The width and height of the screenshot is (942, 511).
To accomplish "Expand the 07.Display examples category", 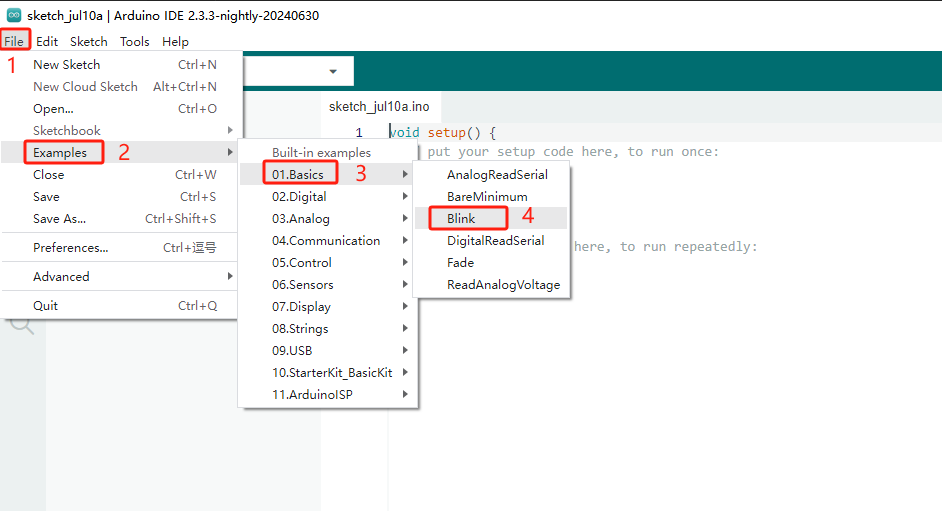I will [327, 306].
